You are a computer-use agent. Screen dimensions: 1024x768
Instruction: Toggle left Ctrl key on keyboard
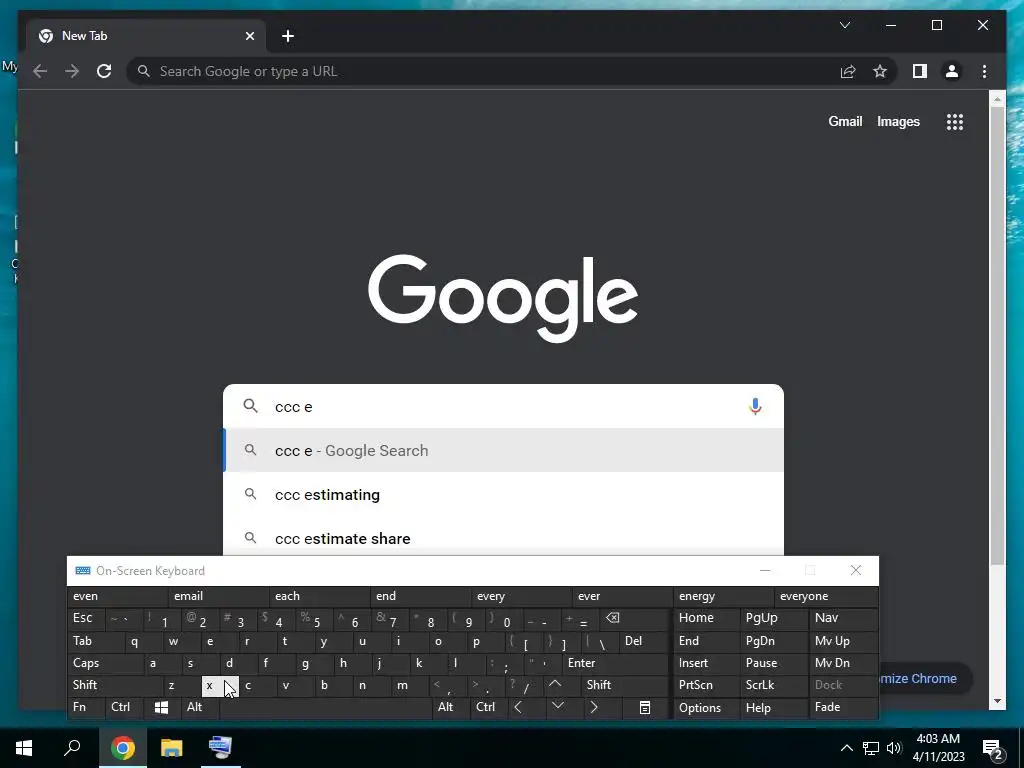click(124, 707)
